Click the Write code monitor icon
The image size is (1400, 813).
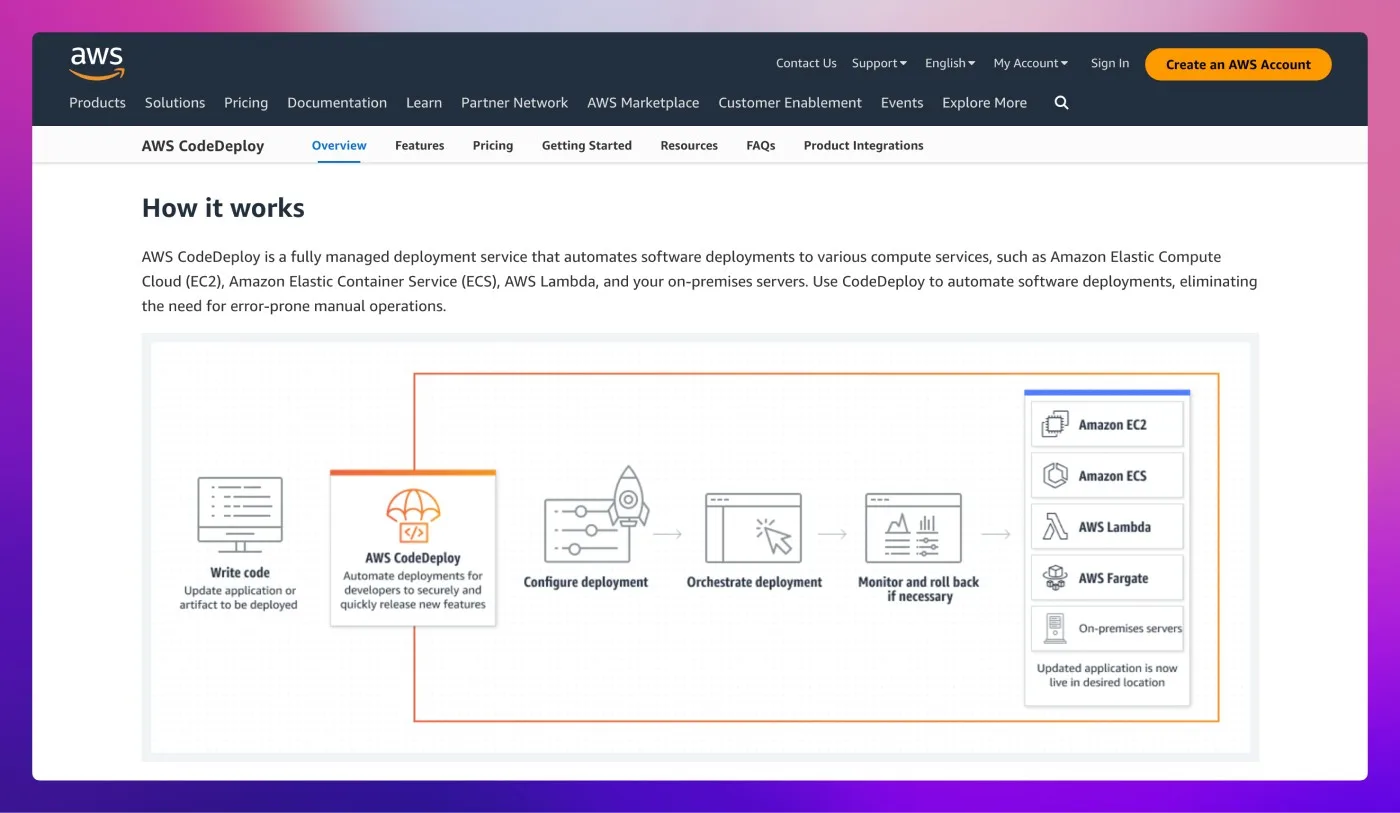coord(240,515)
